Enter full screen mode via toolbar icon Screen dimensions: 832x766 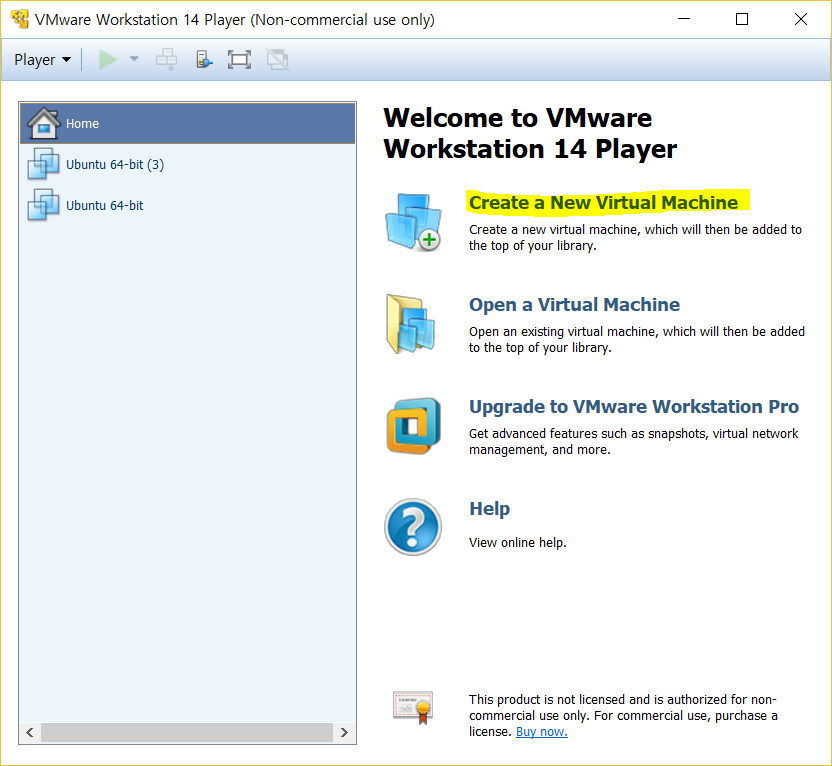click(239, 59)
